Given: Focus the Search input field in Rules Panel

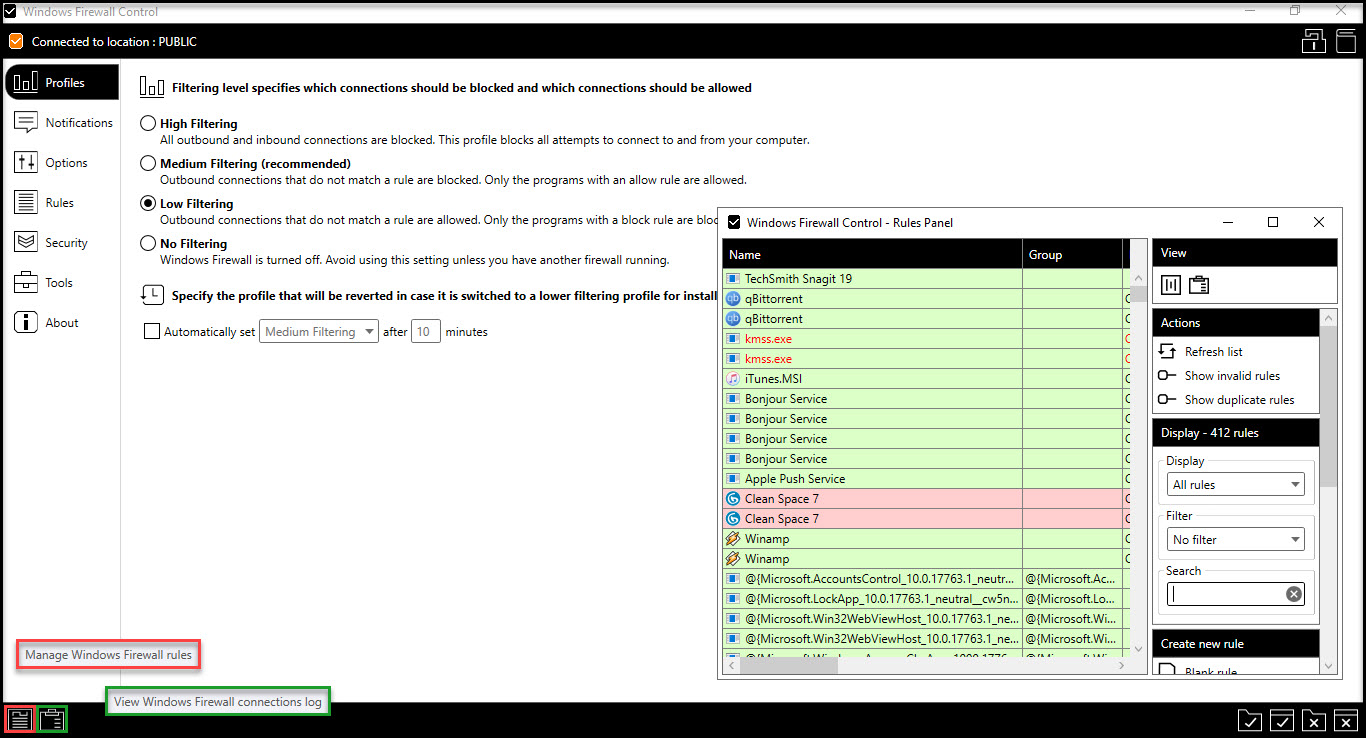Looking at the screenshot, I should [x=1227, y=594].
